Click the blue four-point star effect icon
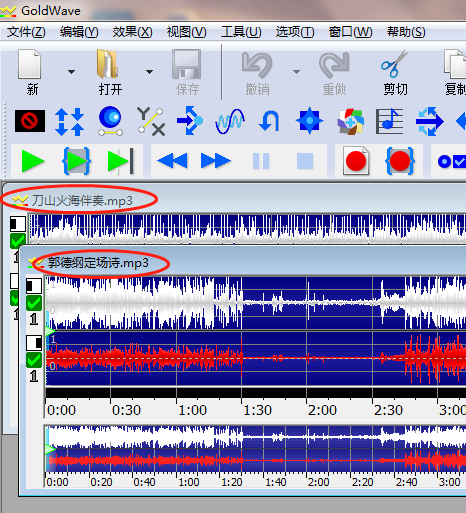 (309, 121)
